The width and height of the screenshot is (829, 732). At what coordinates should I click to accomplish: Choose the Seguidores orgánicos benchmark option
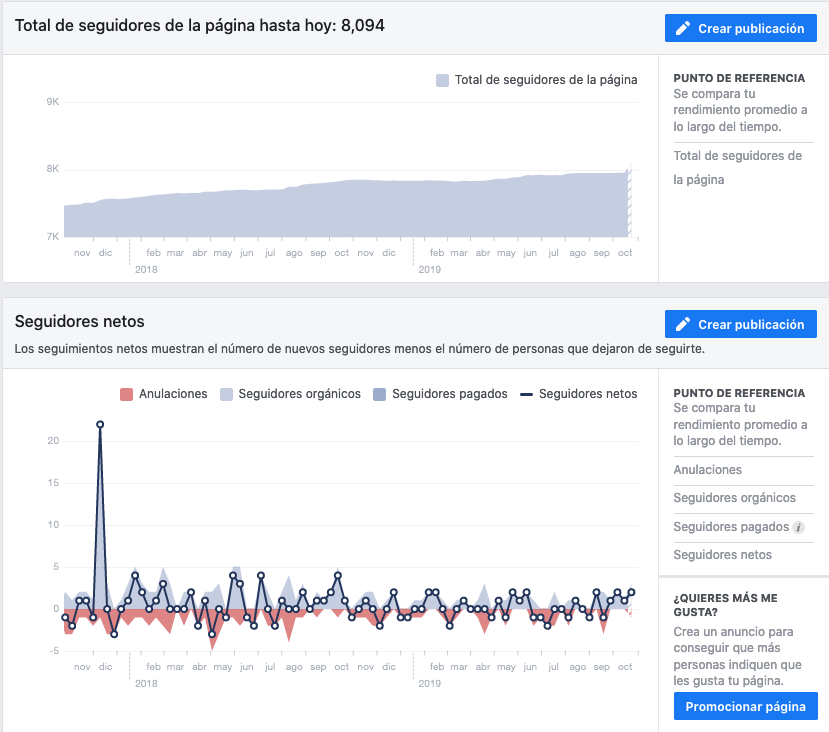pos(735,498)
